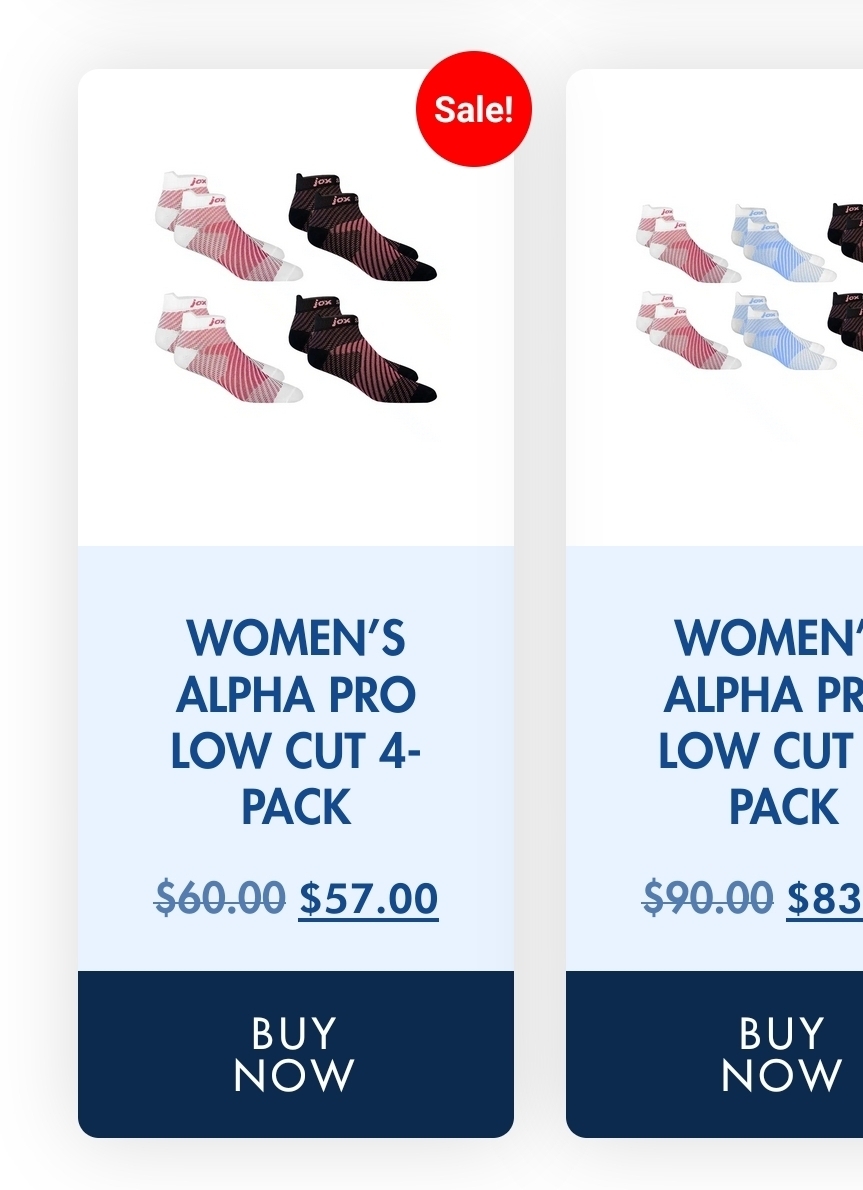This screenshot has width=863, height=1190.
Task: Open Women's Alpha Pro Low Cut 4-Pack title
Action: click(296, 721)
